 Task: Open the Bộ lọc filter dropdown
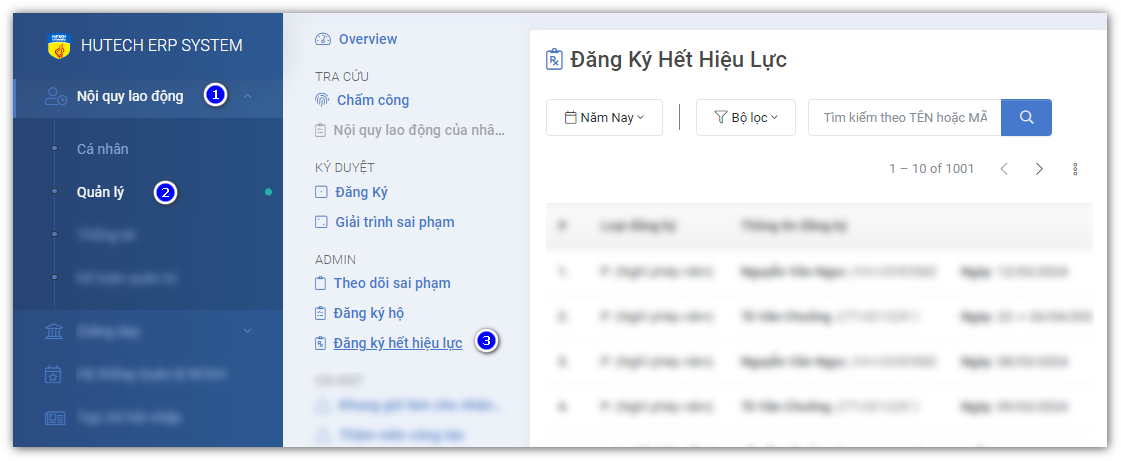[x=745, y=118]
